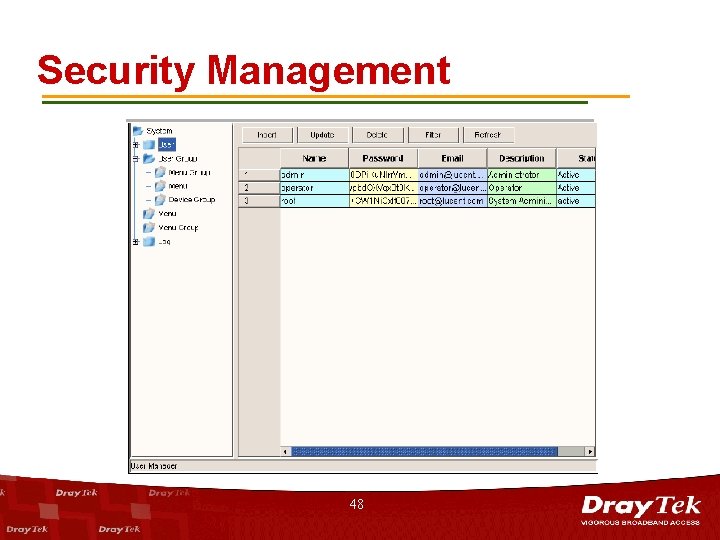Click the Refresh button

pyautogui.click(x=488, y=135)
